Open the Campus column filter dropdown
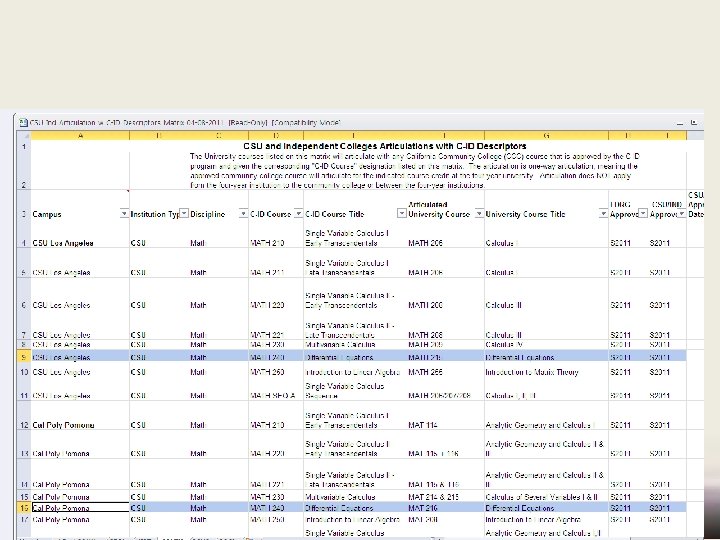This screenshot has height=540, width=720. point(124,214)
